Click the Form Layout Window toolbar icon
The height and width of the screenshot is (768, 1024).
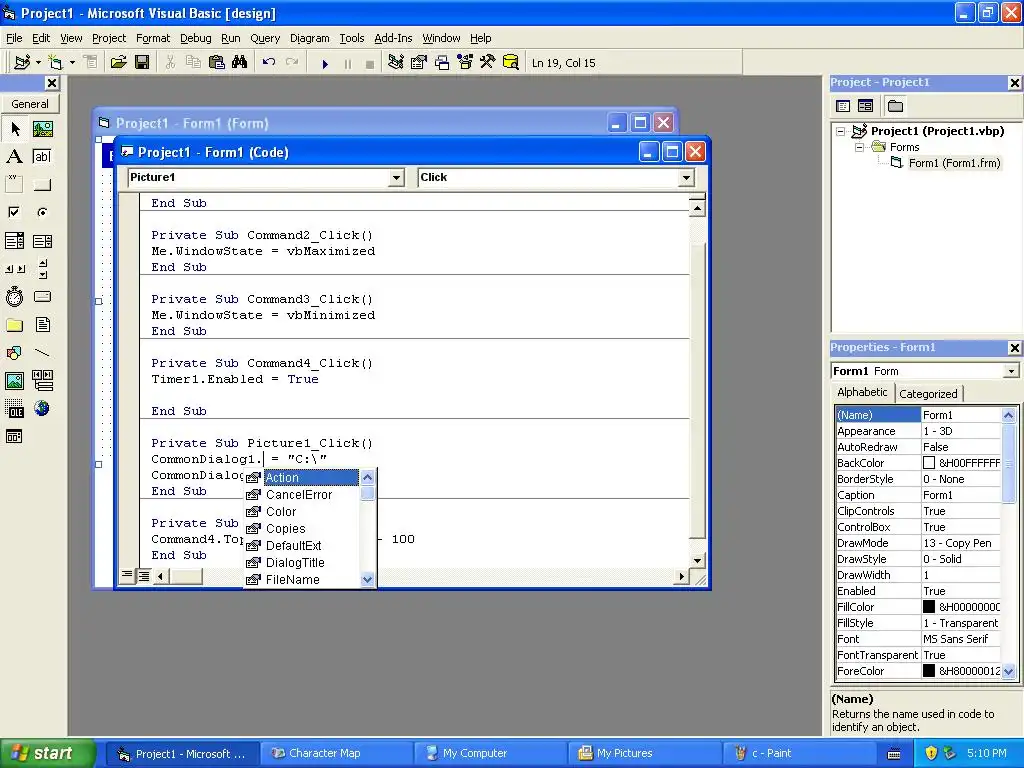[x=442, y=63]
